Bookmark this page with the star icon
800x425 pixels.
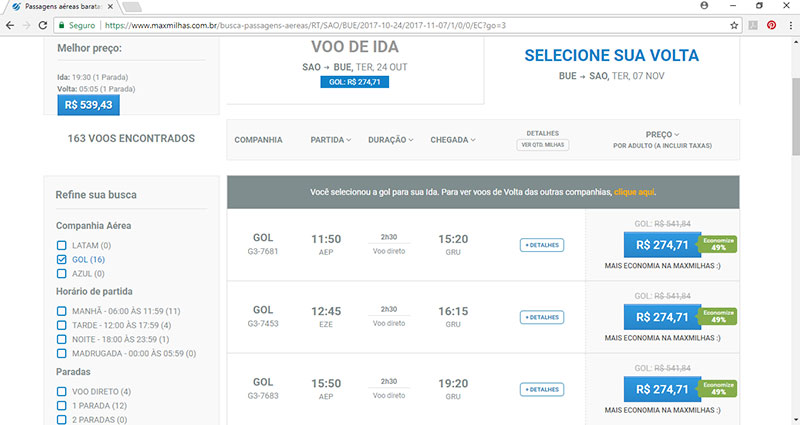[734, 25]
